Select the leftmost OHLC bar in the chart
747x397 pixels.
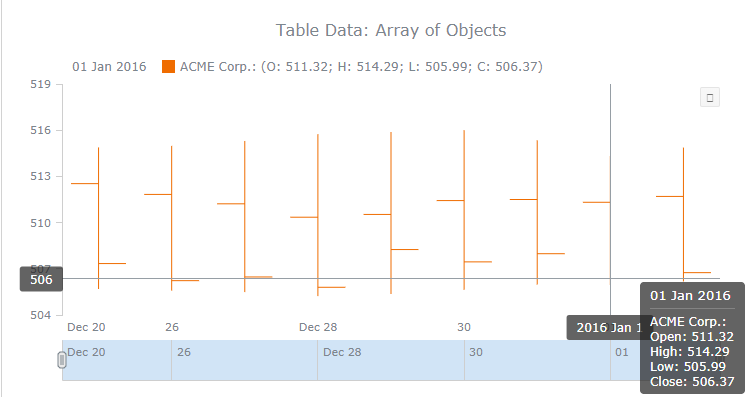[x=99, y=218]
